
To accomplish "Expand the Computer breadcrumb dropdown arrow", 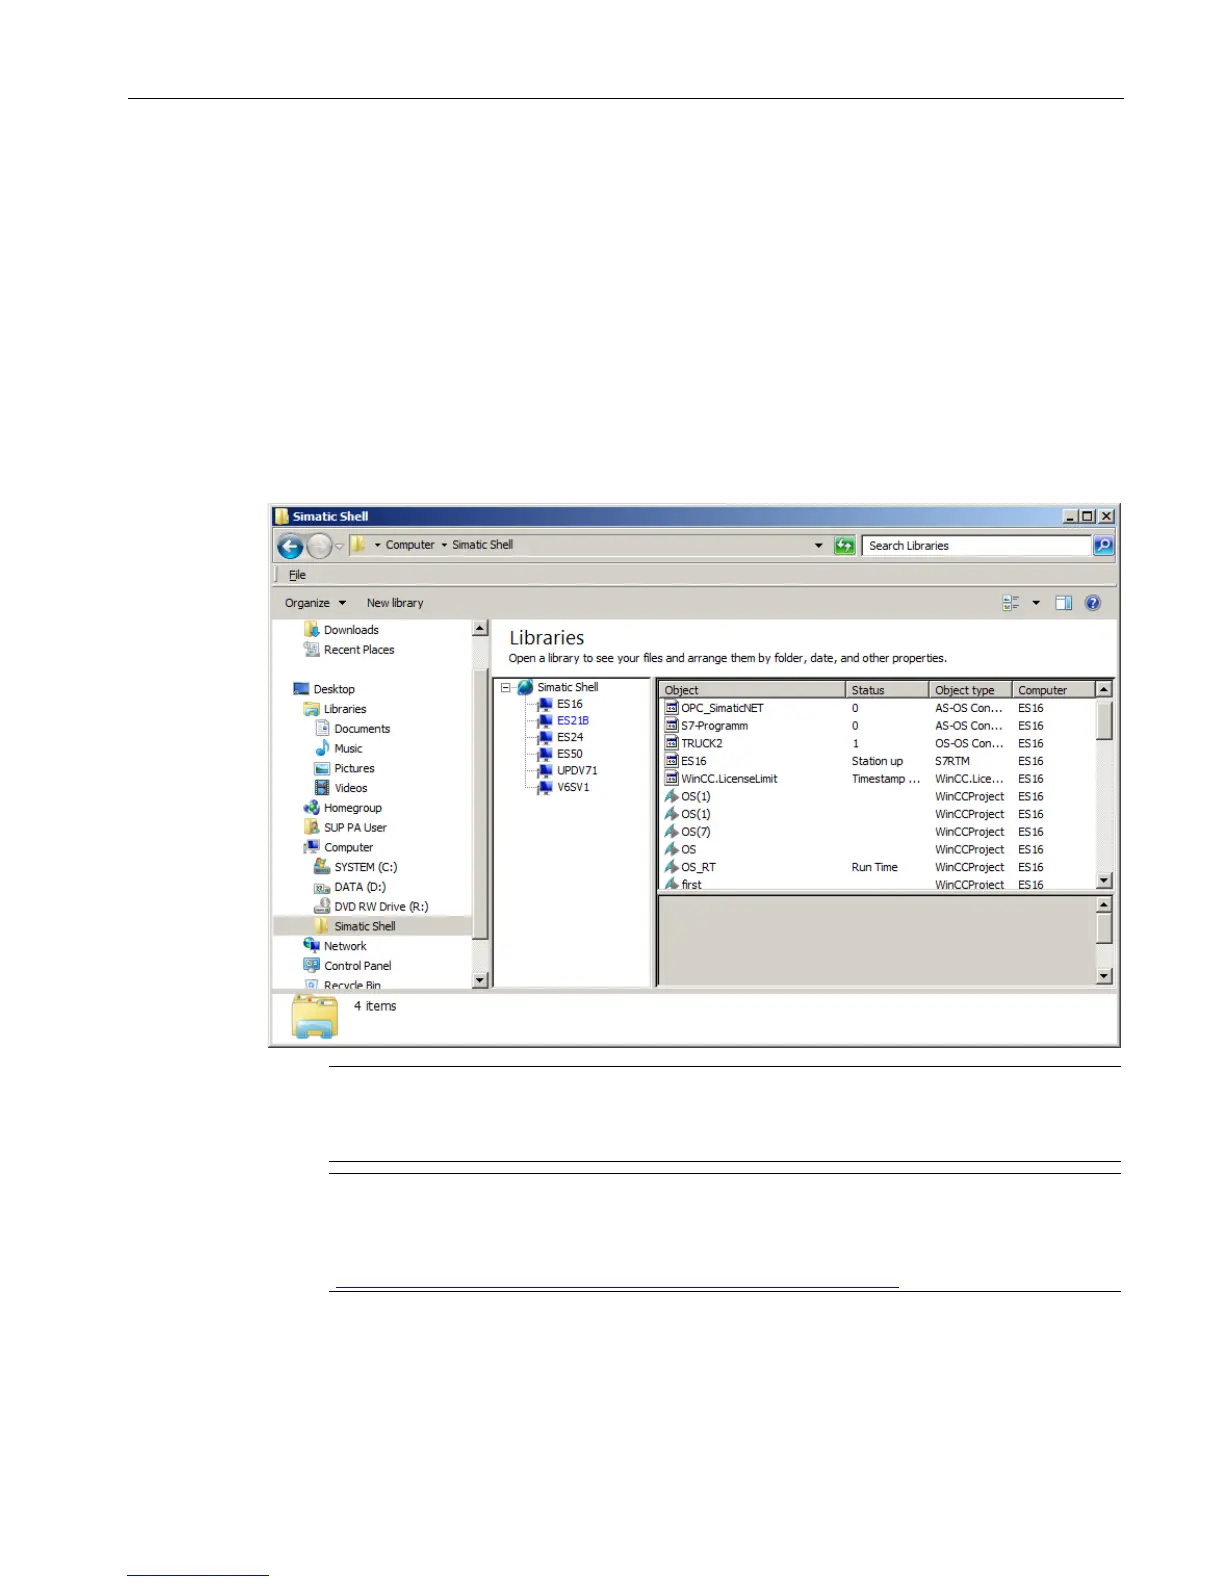I will [445, 545].
